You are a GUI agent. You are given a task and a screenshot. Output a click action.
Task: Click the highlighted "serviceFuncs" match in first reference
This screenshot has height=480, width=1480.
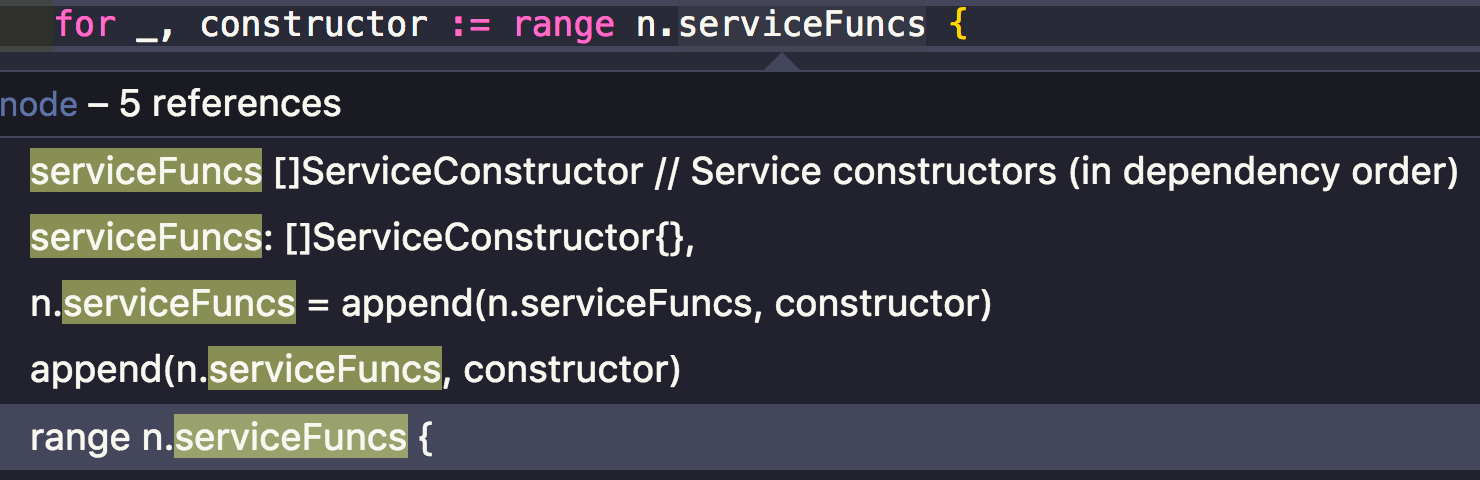146,172
